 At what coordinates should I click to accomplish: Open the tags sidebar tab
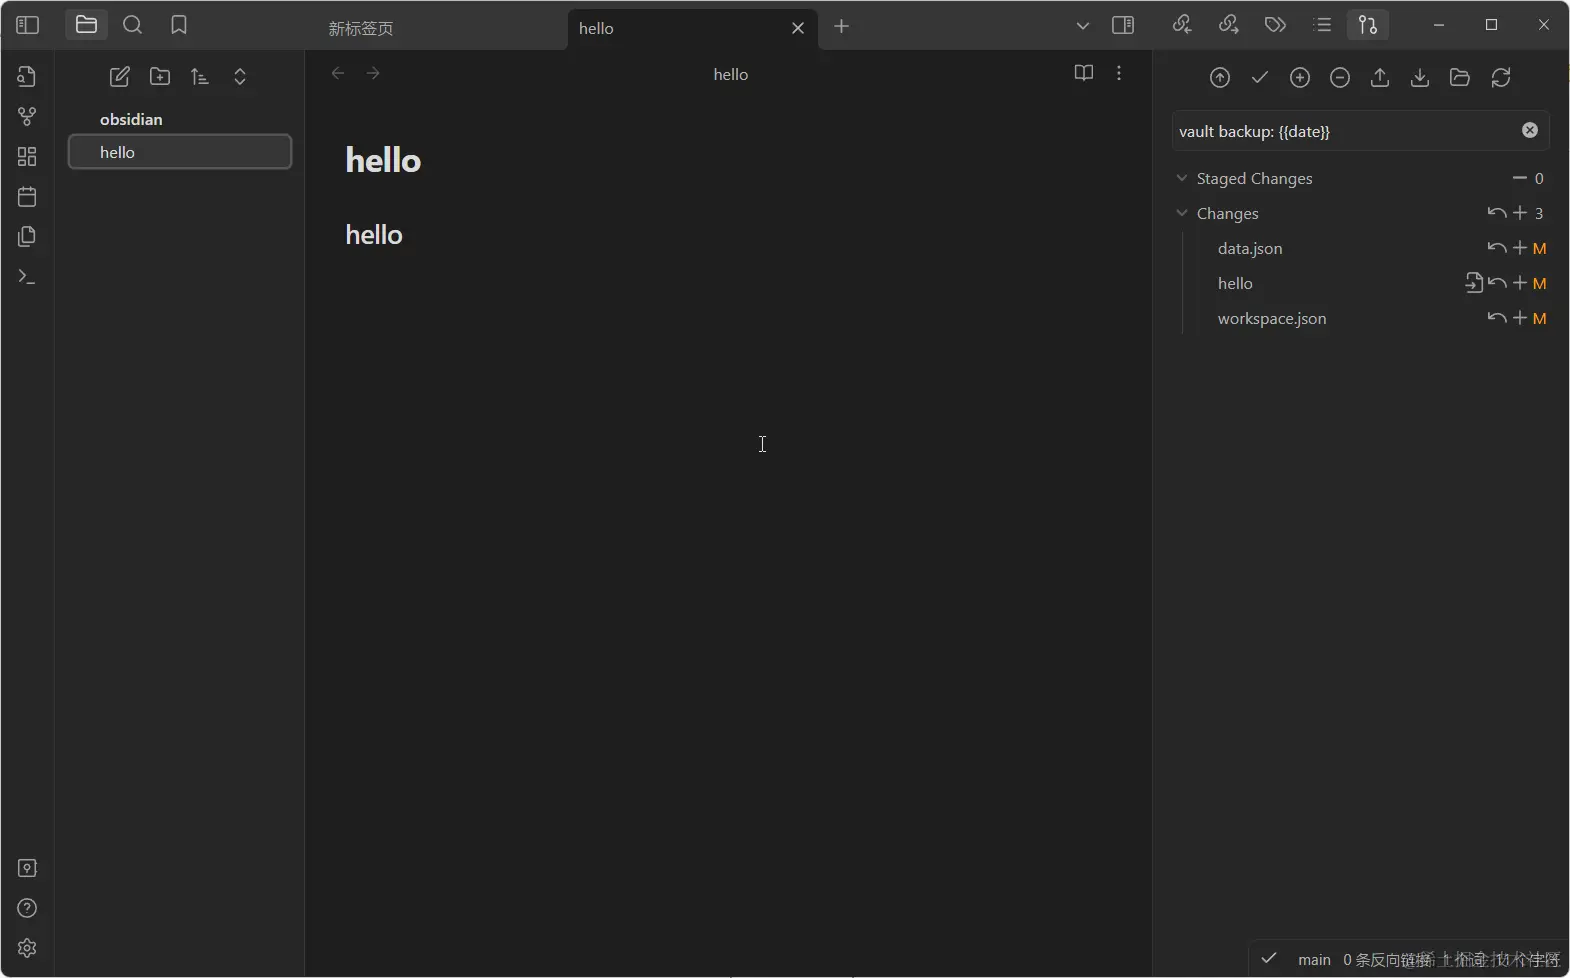1275,25
